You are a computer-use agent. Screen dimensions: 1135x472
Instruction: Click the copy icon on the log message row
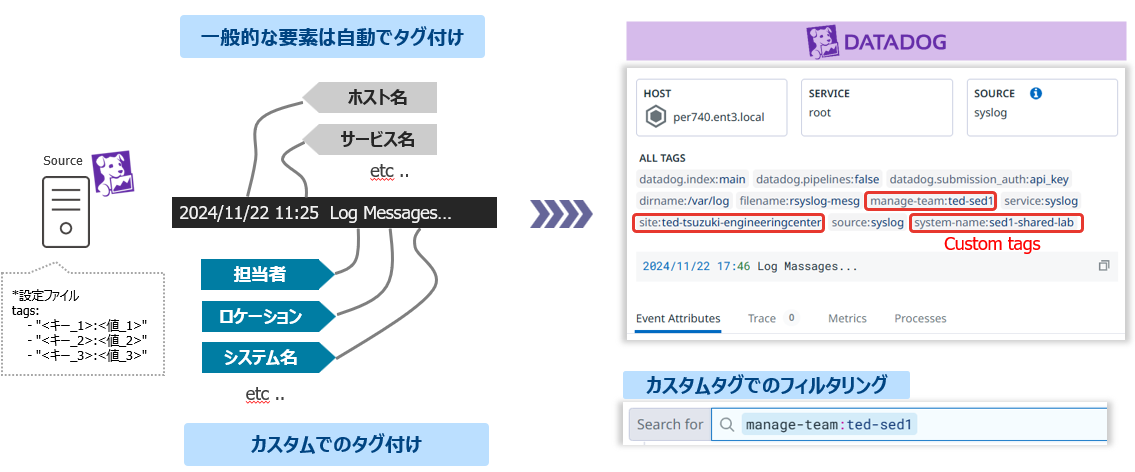1104,266
